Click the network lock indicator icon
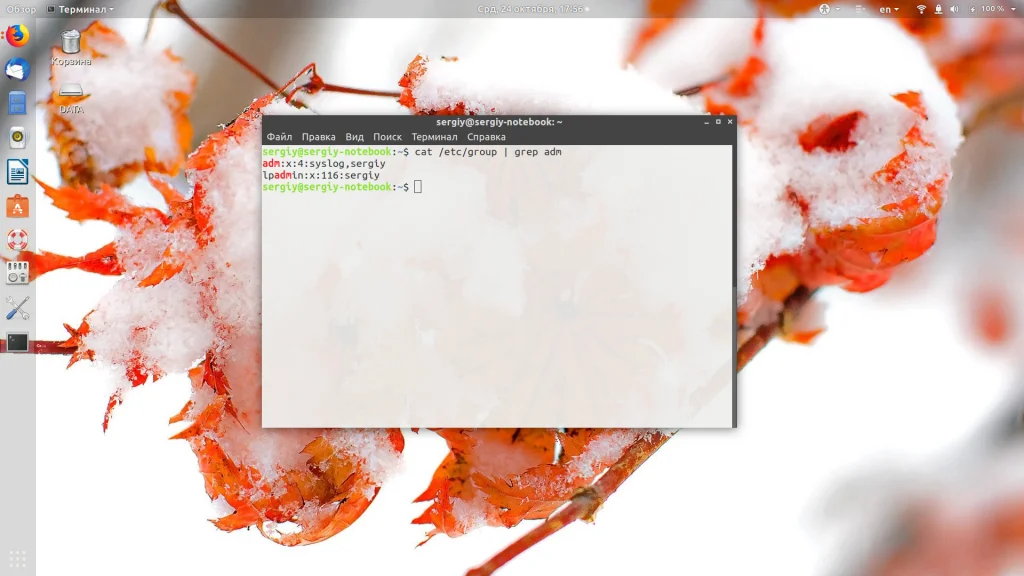 click(938, 9)
